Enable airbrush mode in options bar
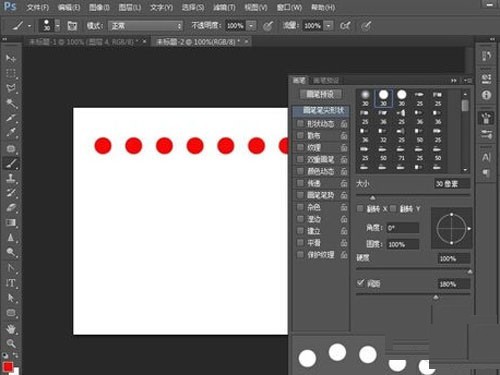The height and width of the screenshot is (375, 500). 345,26
